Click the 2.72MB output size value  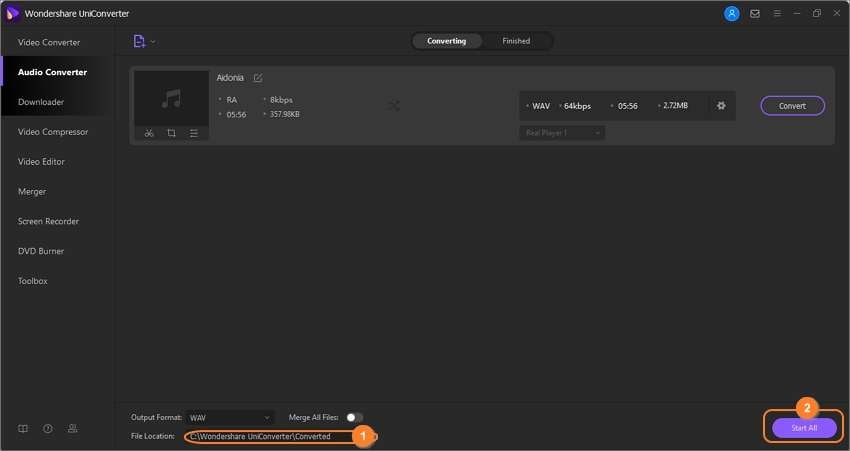tap(675, 106)
